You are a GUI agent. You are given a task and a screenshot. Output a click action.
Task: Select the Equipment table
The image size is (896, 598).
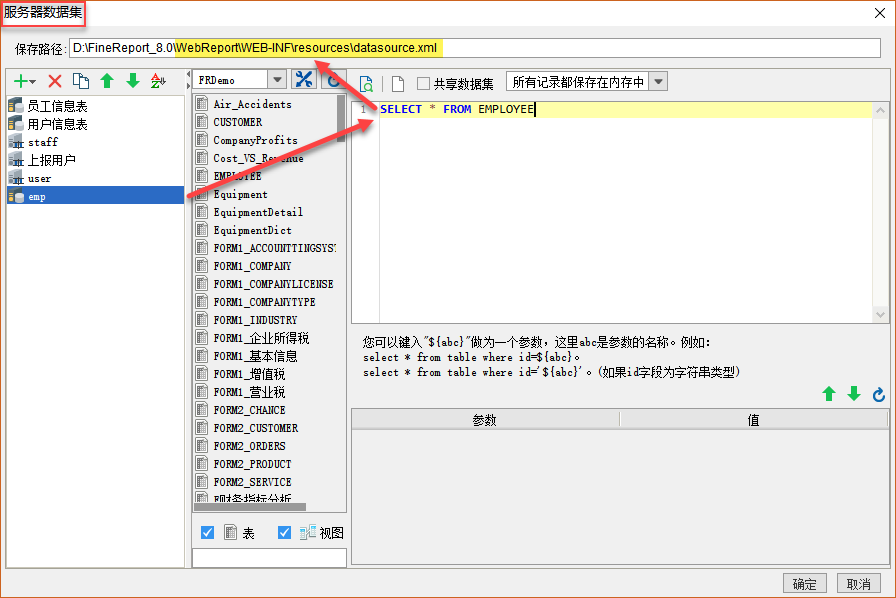pyautogui.click(x=241, y=194)
